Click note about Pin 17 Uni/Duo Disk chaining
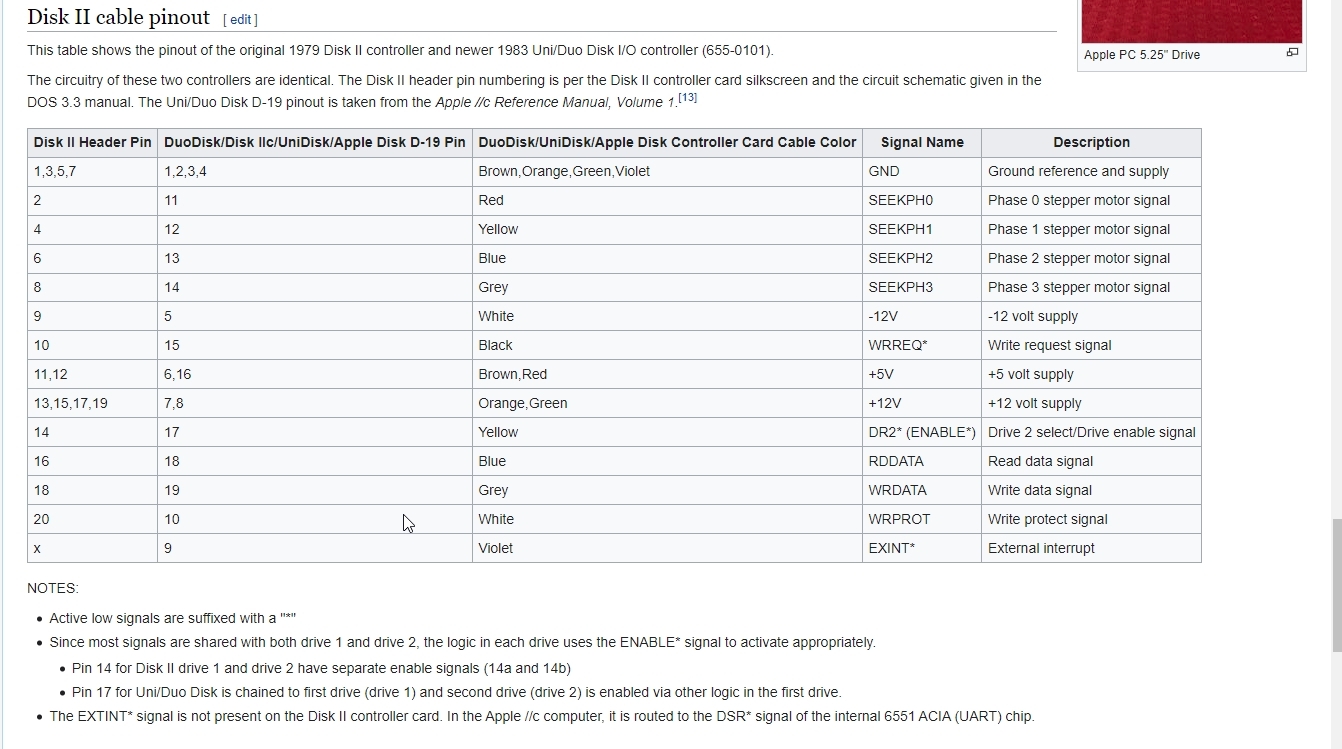Image resolution: width=1342 pixels, height=749 pixels. (457, 692)
